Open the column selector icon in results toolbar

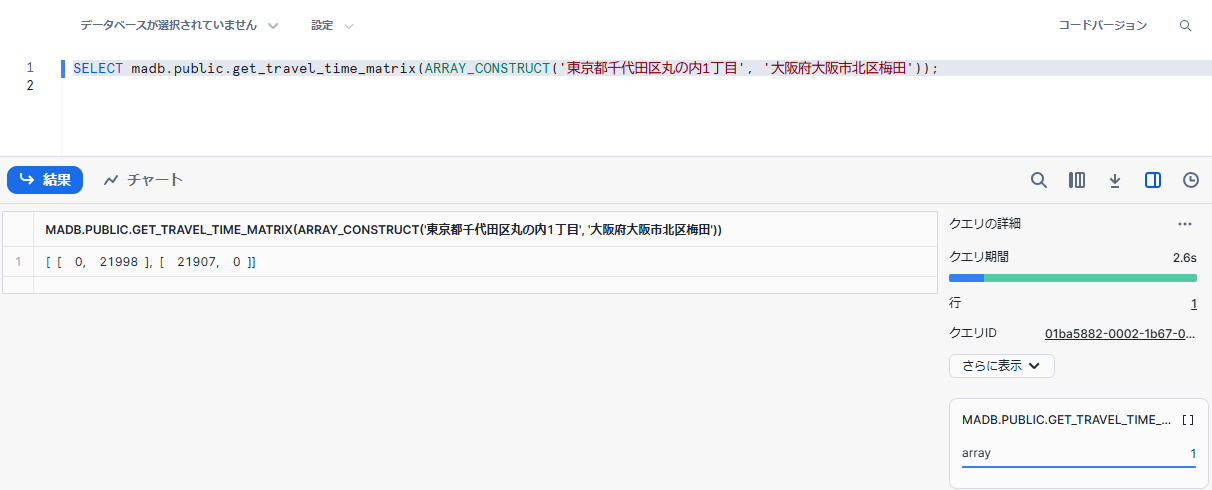click(1077, 180)
